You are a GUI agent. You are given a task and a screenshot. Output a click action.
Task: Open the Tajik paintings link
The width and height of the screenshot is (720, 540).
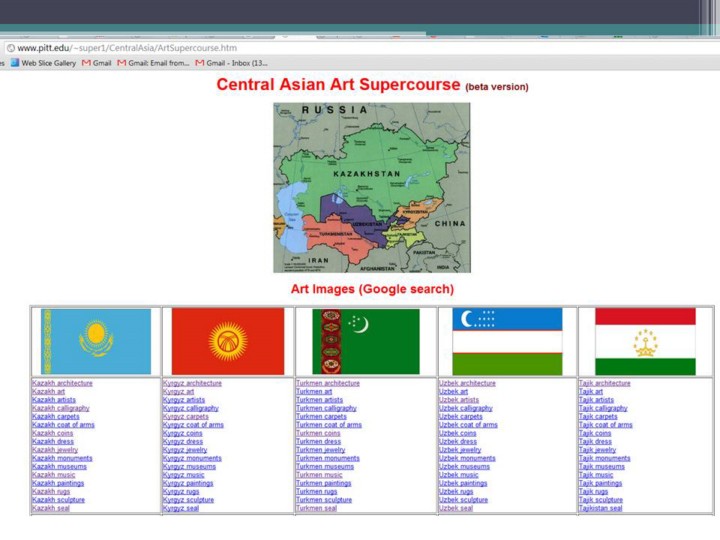click(x=600, y=483)
